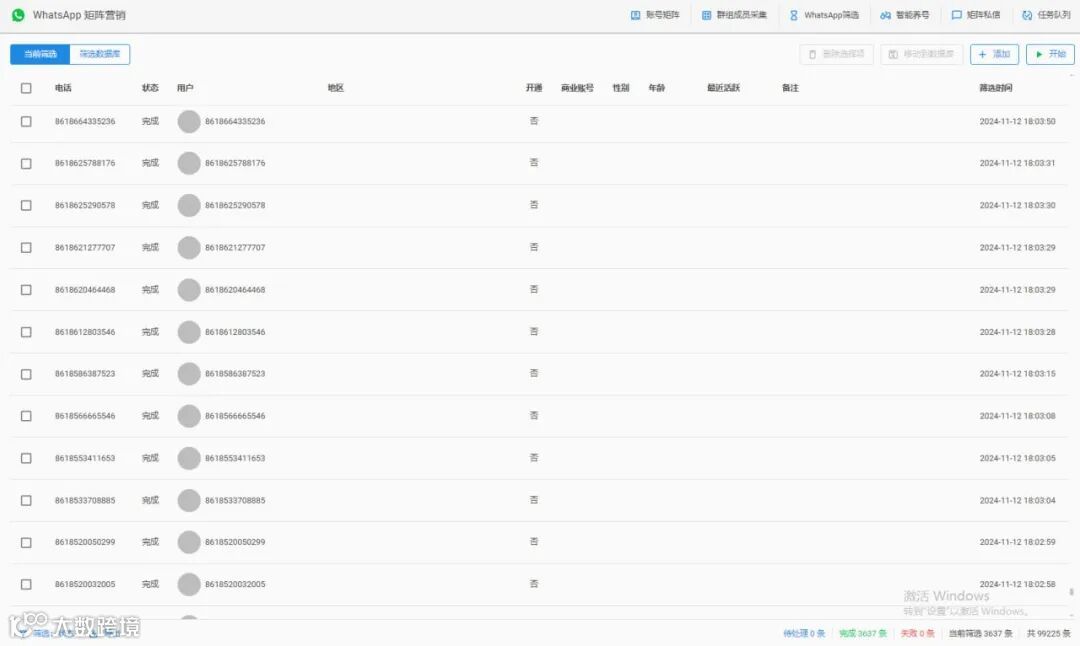The image size is (1080, 646).
Task: Check the row for 8618520032005
Action: (x=26, y=585)
